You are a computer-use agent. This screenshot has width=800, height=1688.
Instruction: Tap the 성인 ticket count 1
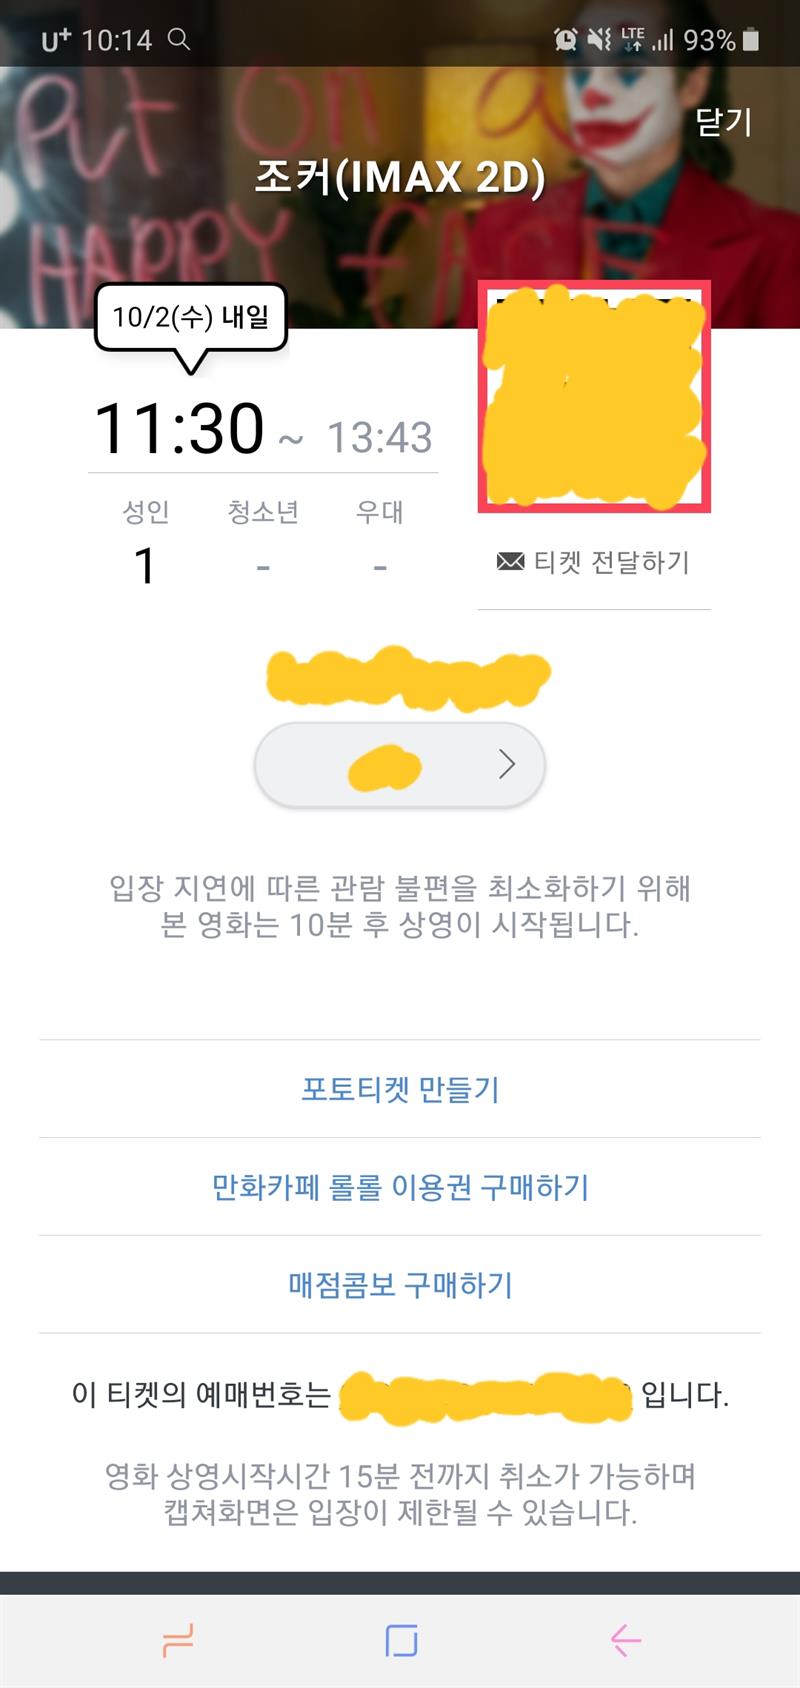pos(145,565)
